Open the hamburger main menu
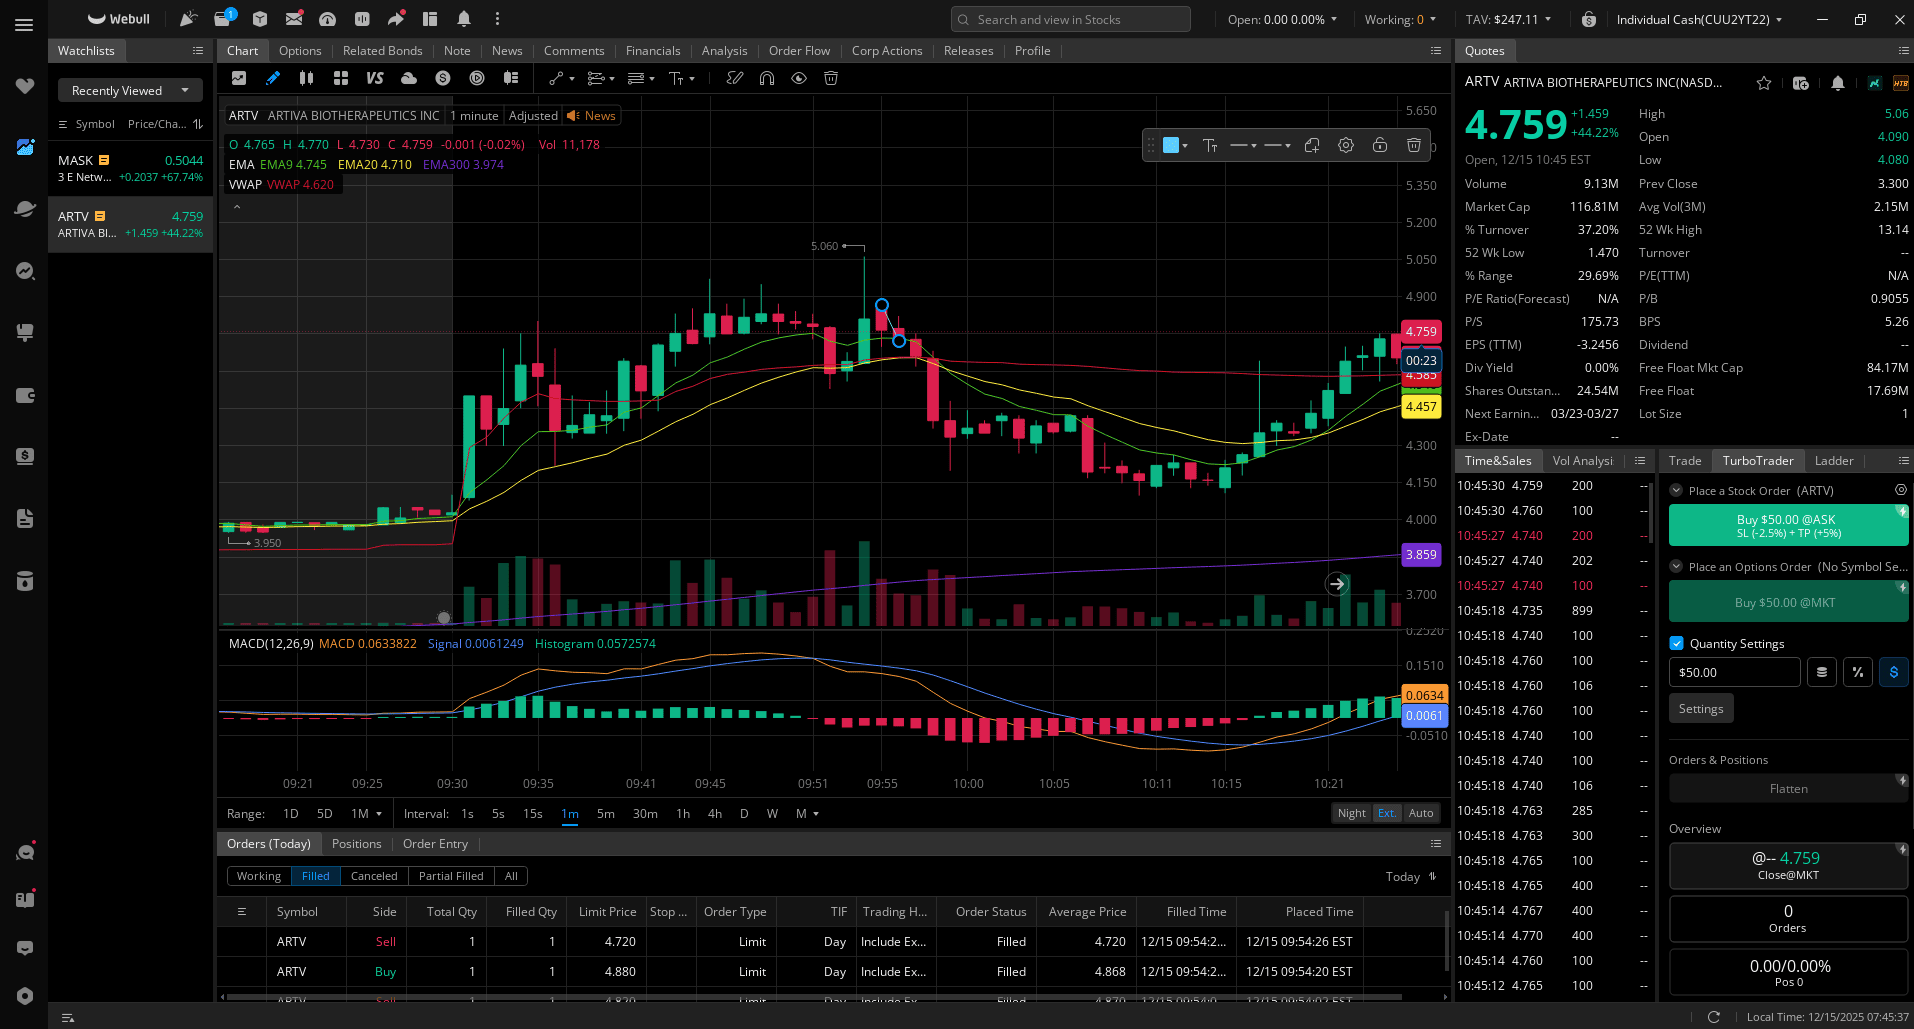The image size is (1914, 1029). (24, 25)
